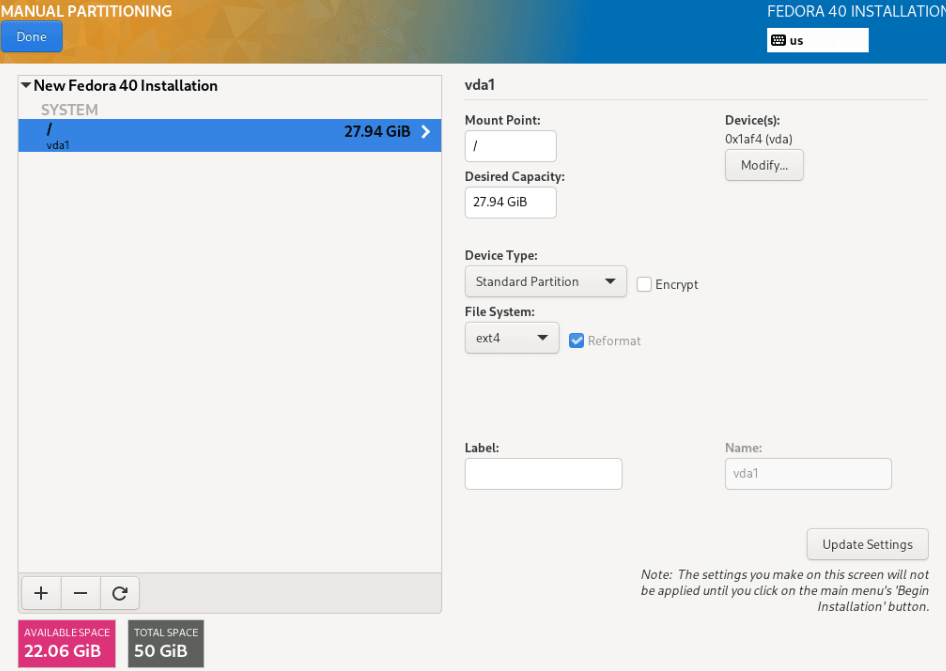946x671 pixels.
Task: Focus the Label text field
Action: [543, 474]
